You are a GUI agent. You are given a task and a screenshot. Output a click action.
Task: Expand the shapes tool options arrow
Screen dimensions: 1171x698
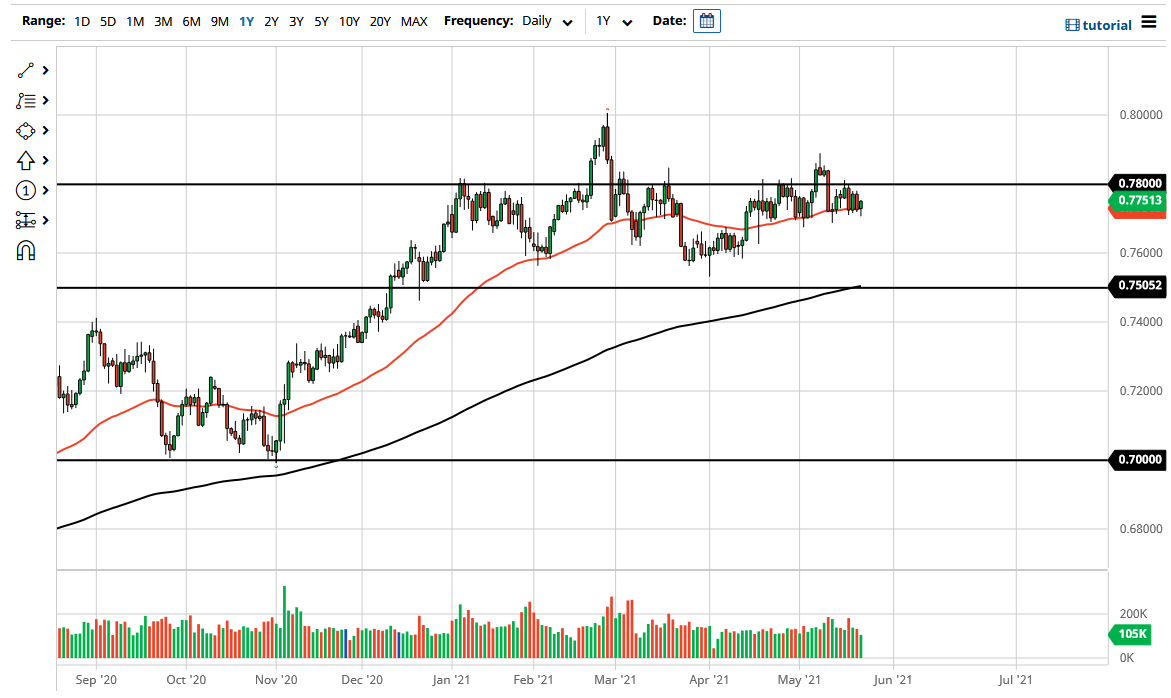click(46, 131)
